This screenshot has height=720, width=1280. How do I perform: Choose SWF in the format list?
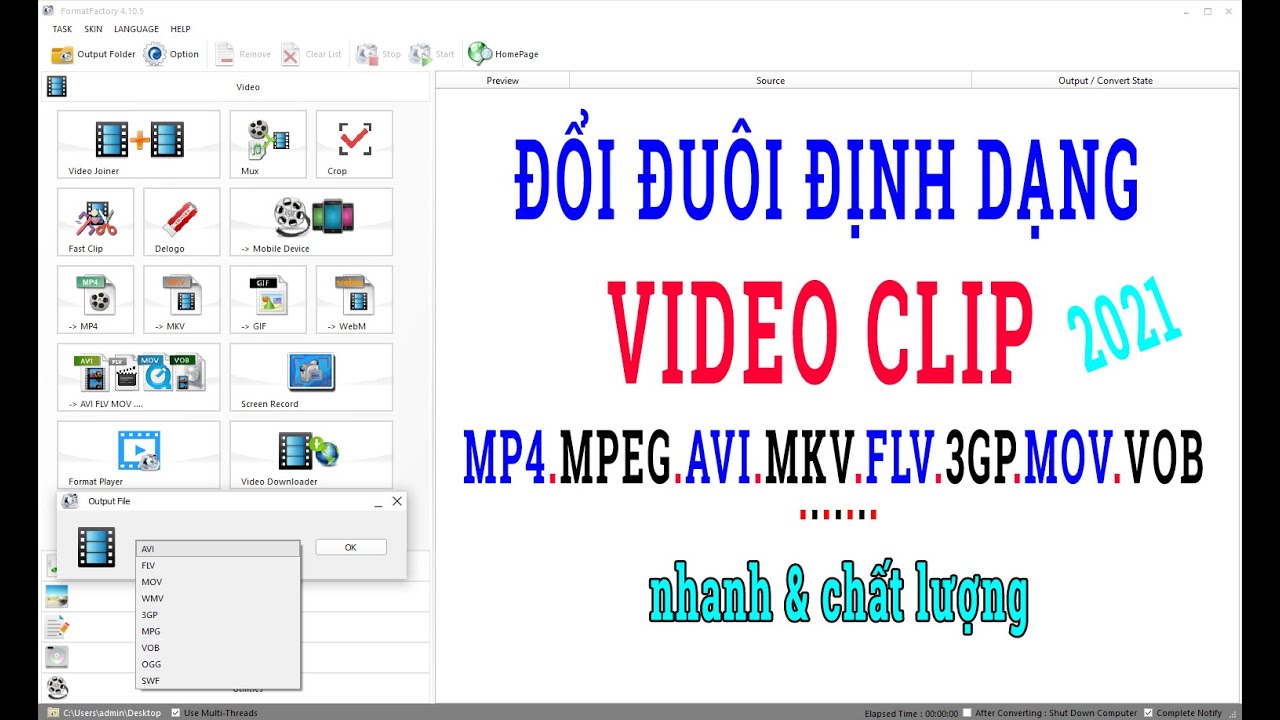coord(218,681)
